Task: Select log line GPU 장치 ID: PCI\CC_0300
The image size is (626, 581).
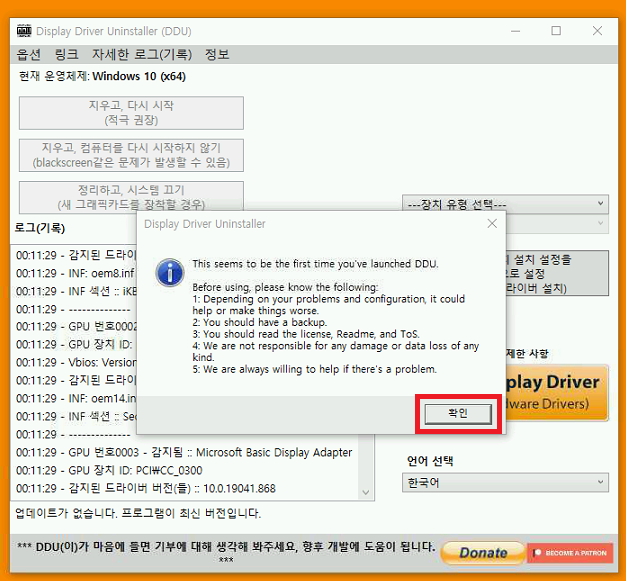Action: point(109,470)
